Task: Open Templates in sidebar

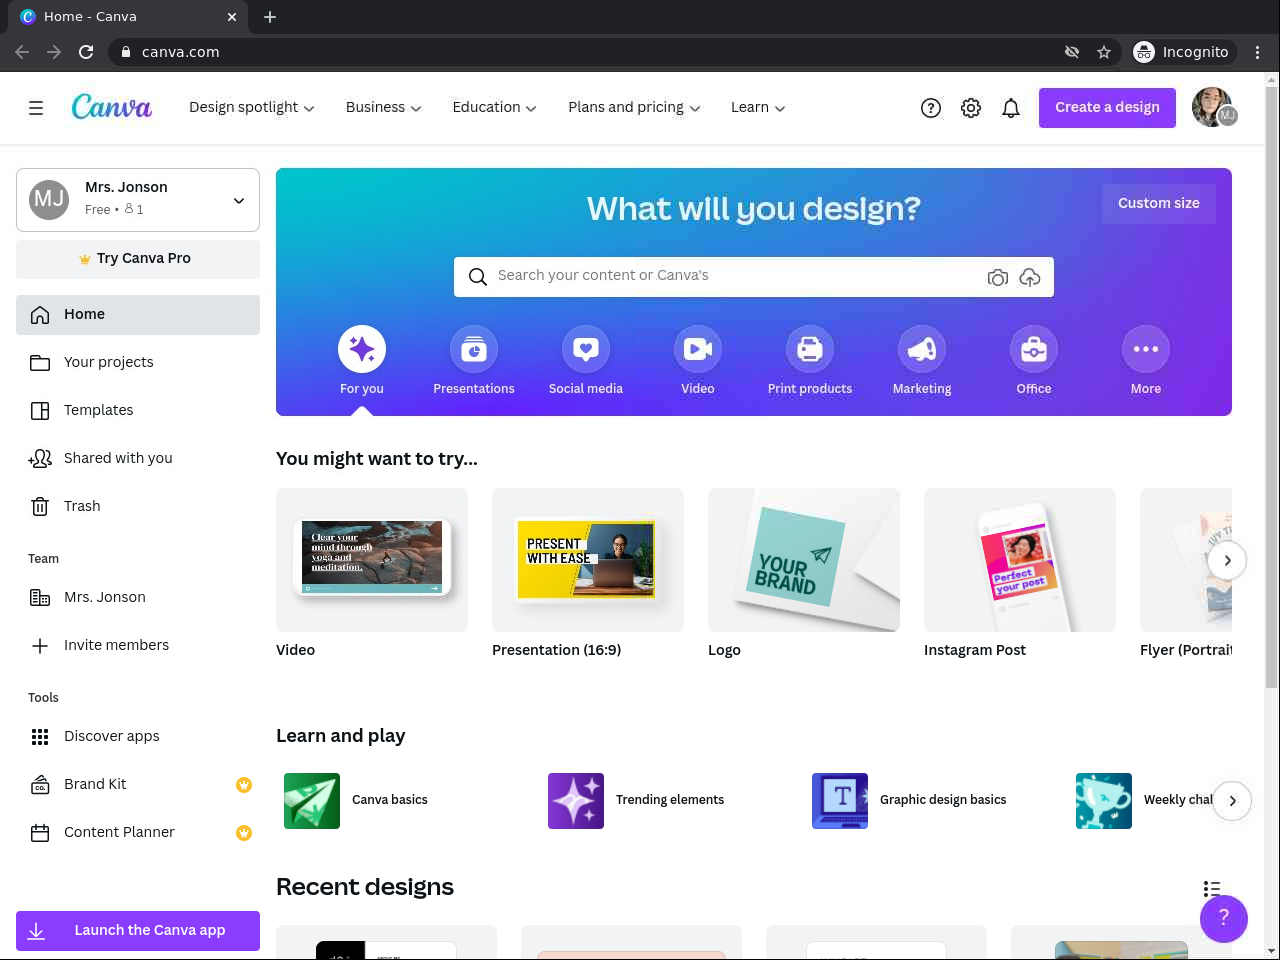Action: tap(138, 411)
